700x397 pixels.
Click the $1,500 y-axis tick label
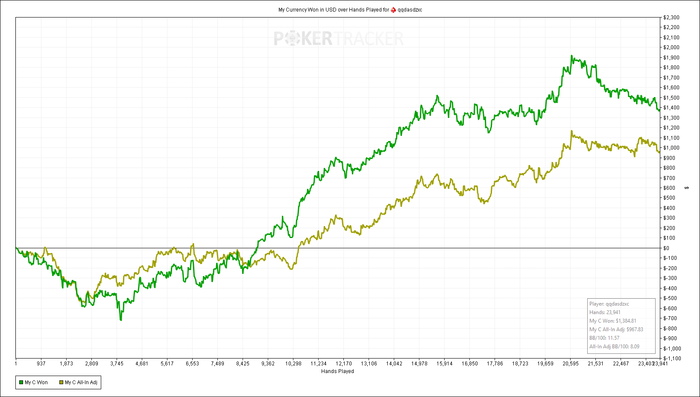671,97
